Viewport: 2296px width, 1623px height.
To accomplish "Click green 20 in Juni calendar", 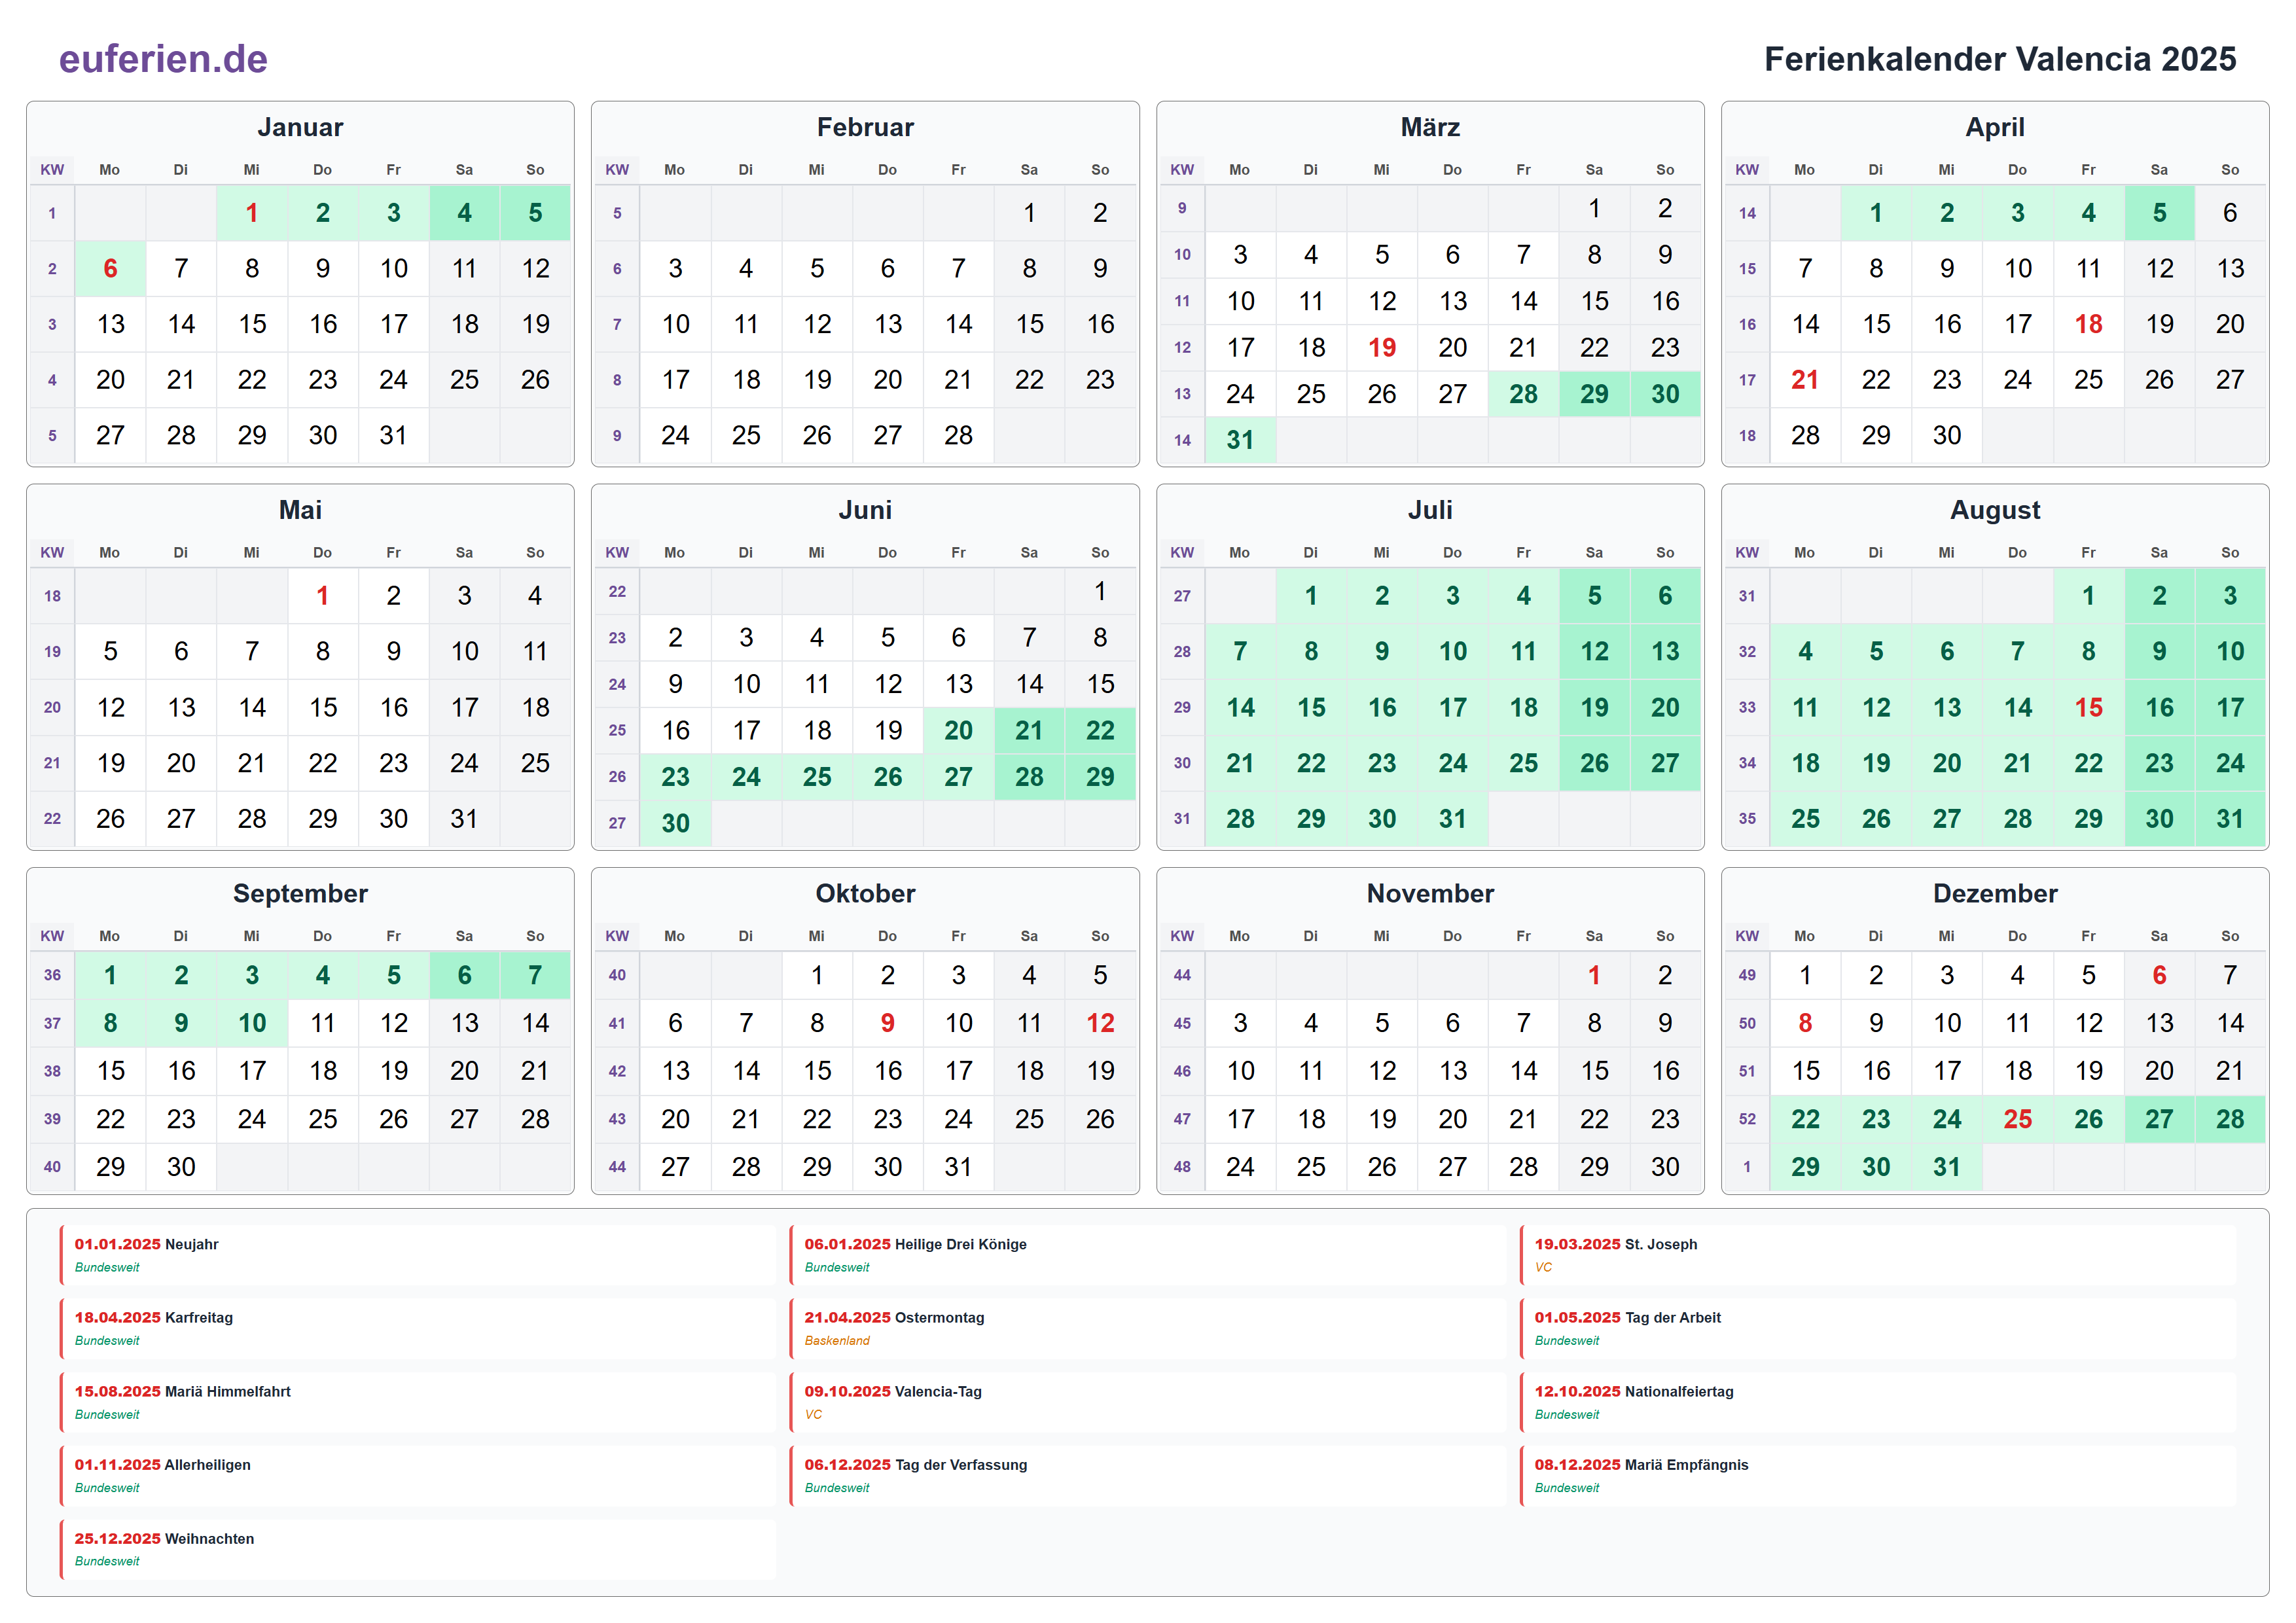I will click(x=958, y=730).
